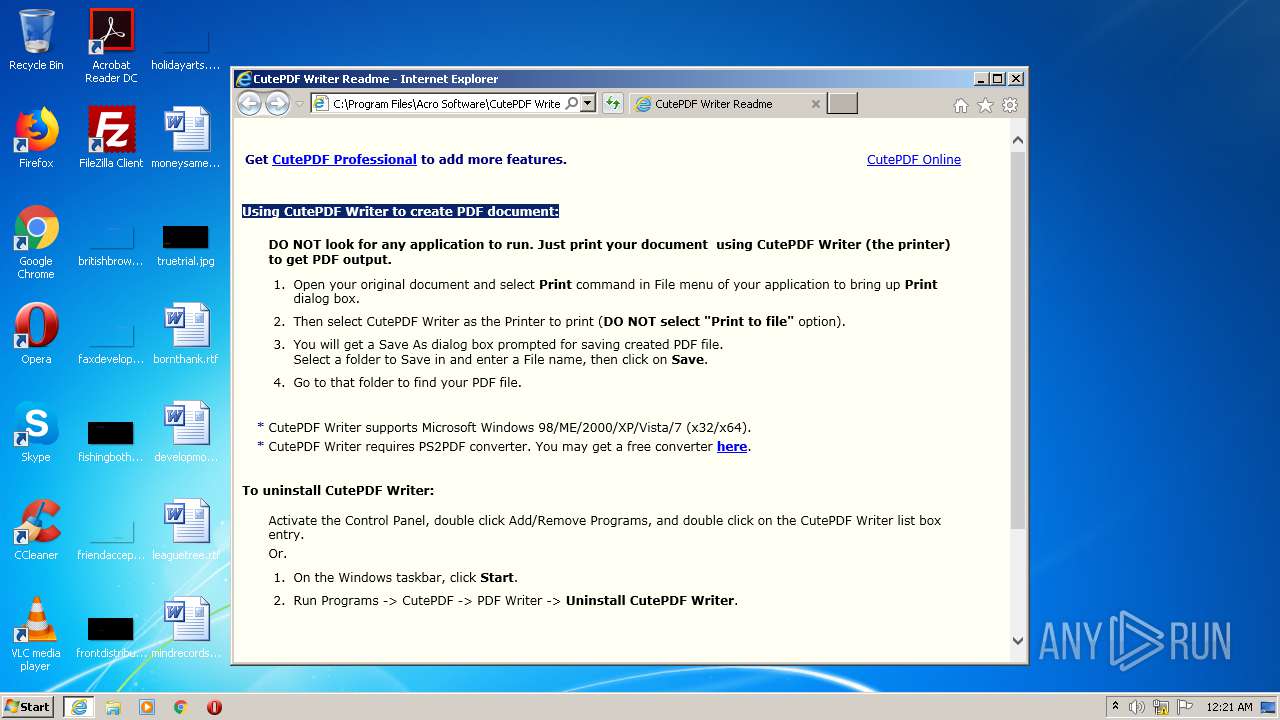The width and height of the screenshot is (1280, 720).
Task: Select CutePDF Writer Readme tab
Action: pos(727,103)
